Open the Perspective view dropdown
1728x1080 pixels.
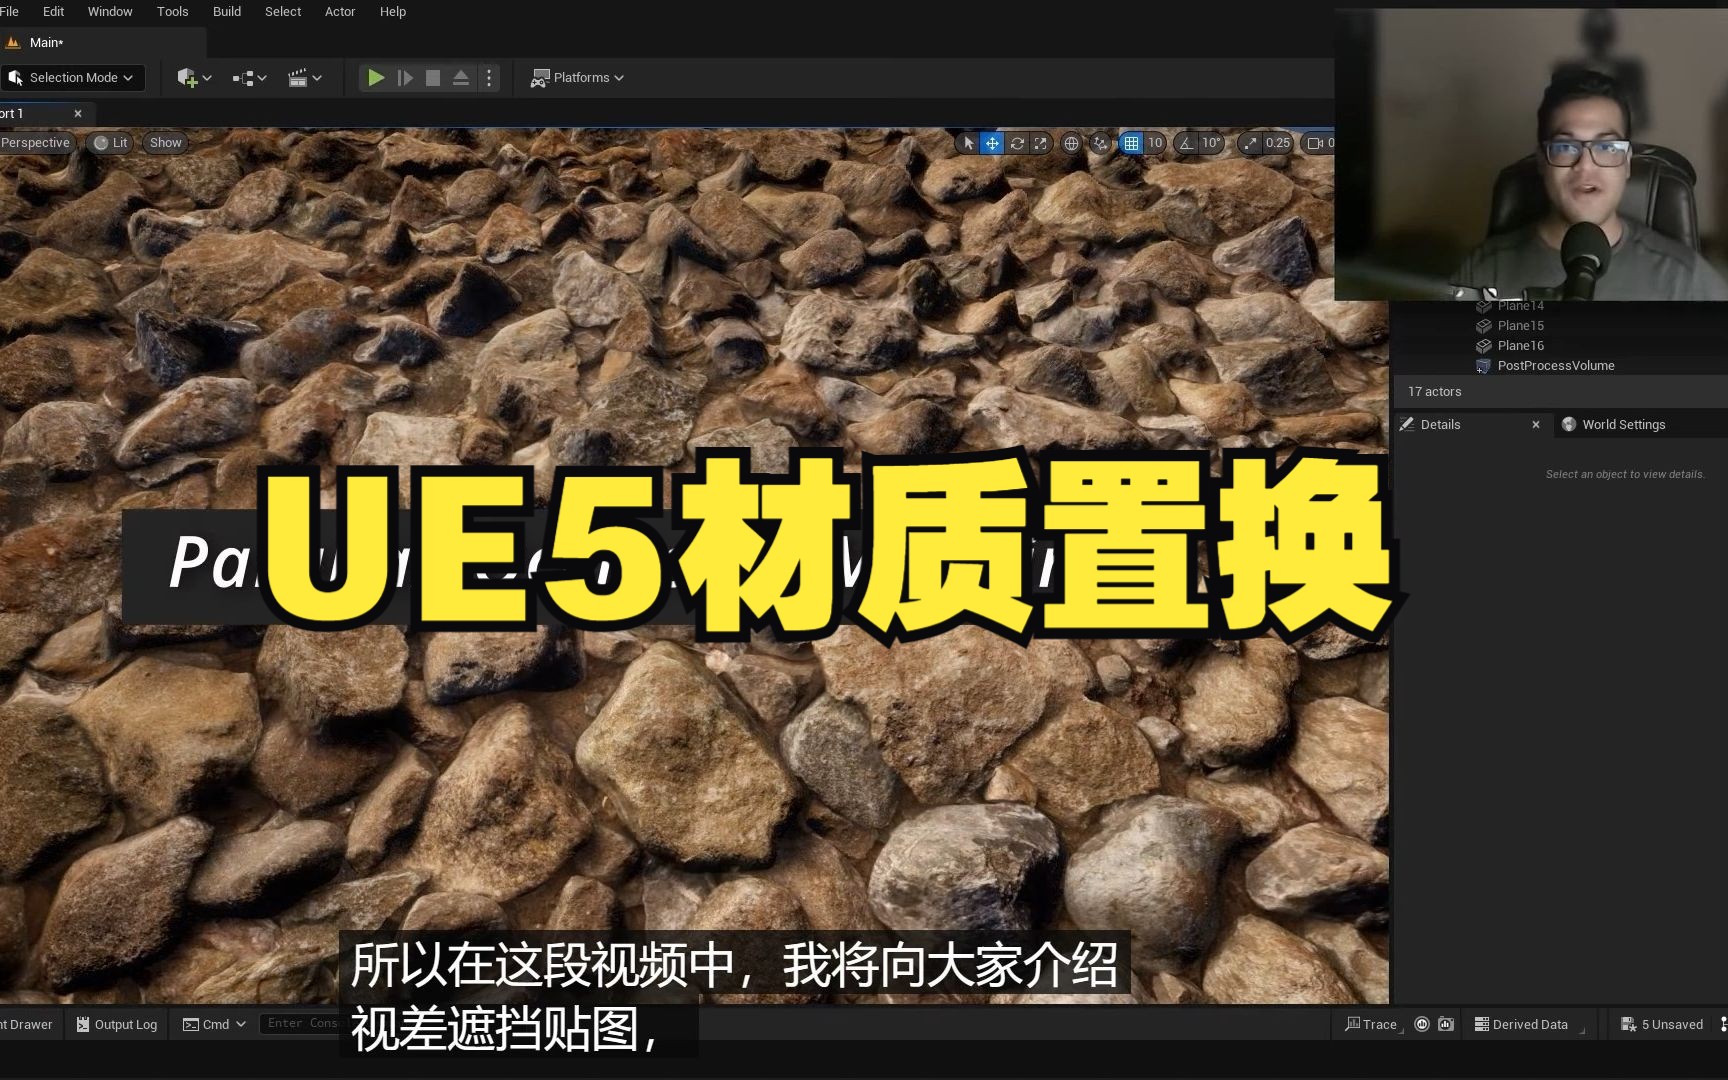tap(36, 142)
